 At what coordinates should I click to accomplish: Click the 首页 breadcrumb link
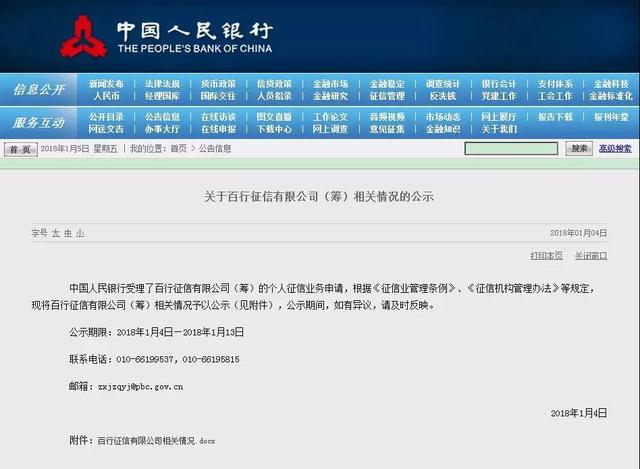click(x=178, y=149)
